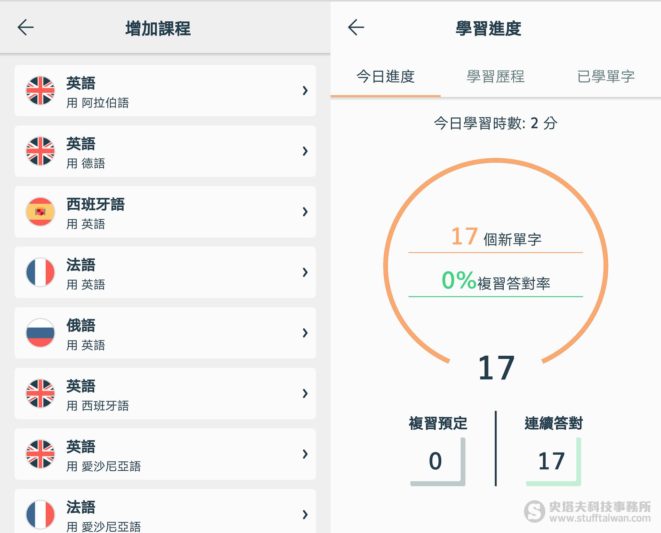The height and width of the screenshot is (533, 661).
Task: Tap UK flag of 英語 用 愛沙尼亞語
Action: click(40, 454)
